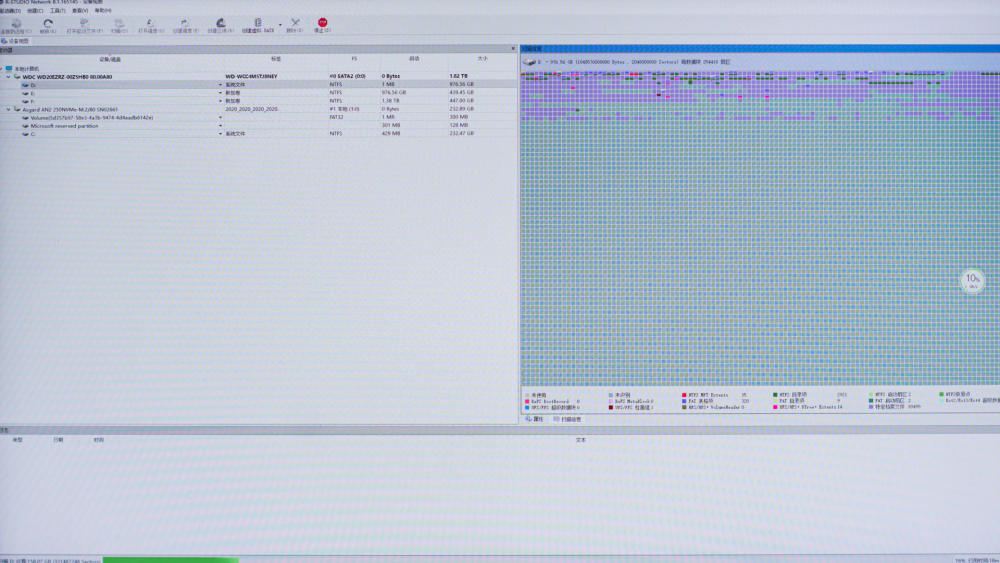The image size is (1000, 563).
Task: Click the Open image toolbar icon
Action: [150, 24]
